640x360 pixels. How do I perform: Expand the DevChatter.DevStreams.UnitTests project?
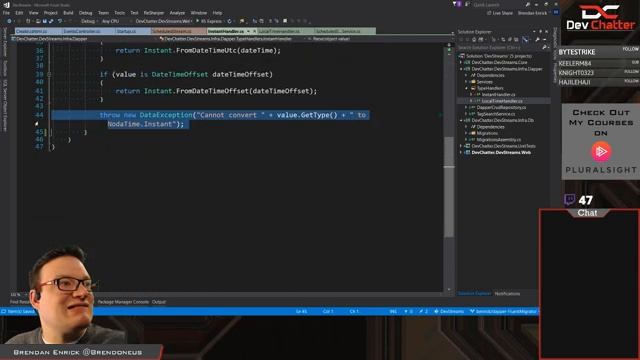461,146
